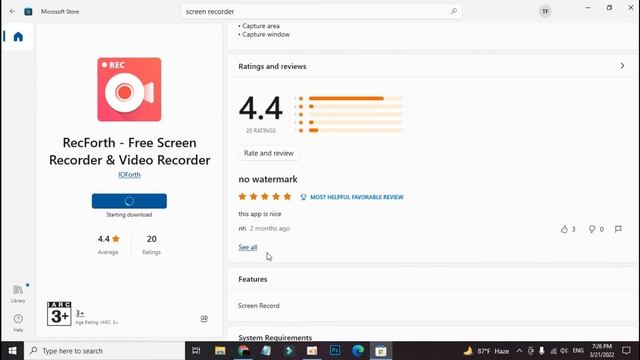The height and width of the screenshot is (360, 640).
Task: Click the volume speaker tray icon
Action: click(x=564, y=351)
